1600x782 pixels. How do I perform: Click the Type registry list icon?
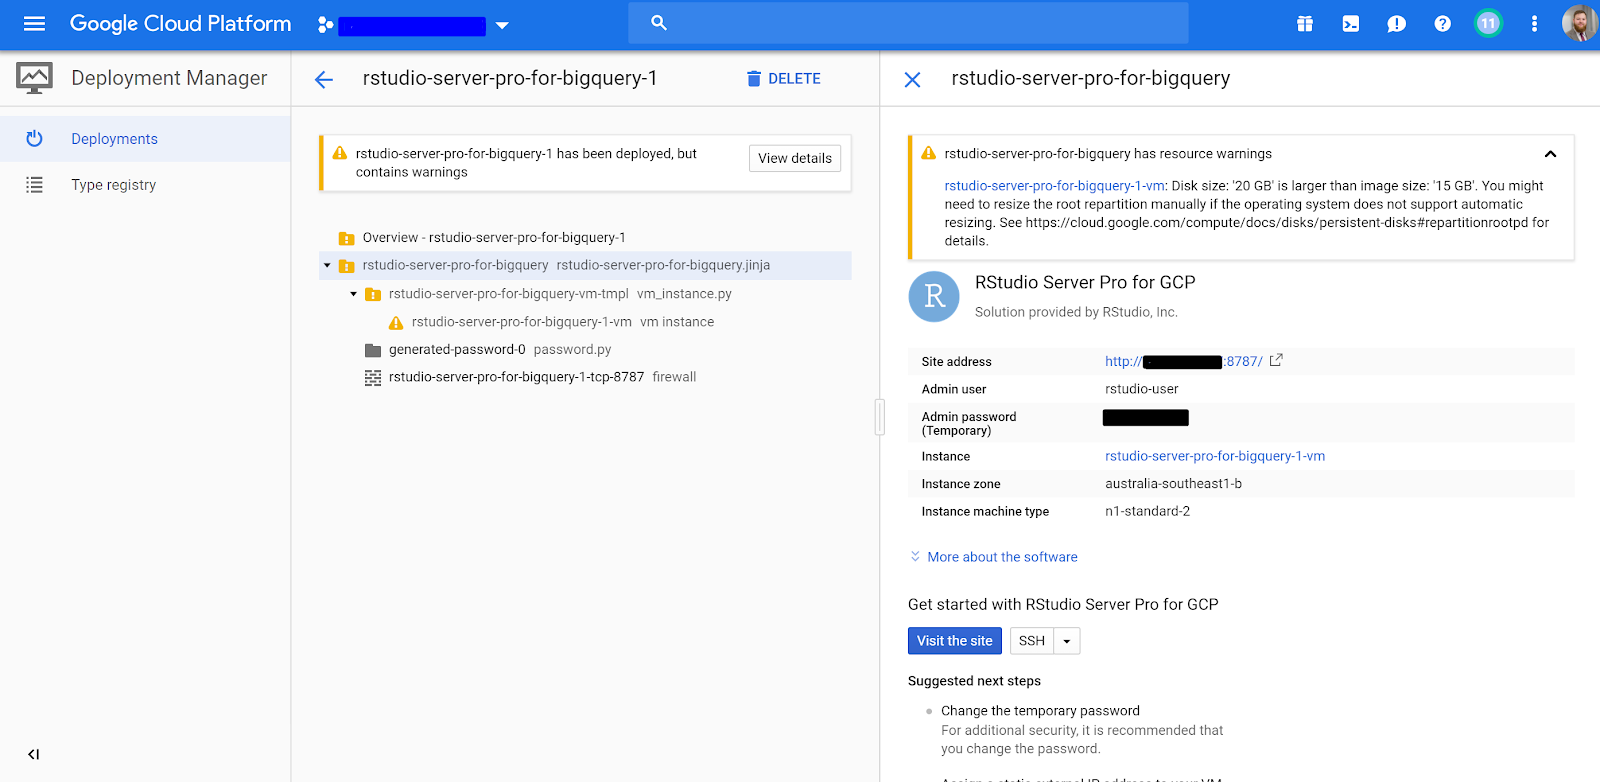[x=34, y=185]
